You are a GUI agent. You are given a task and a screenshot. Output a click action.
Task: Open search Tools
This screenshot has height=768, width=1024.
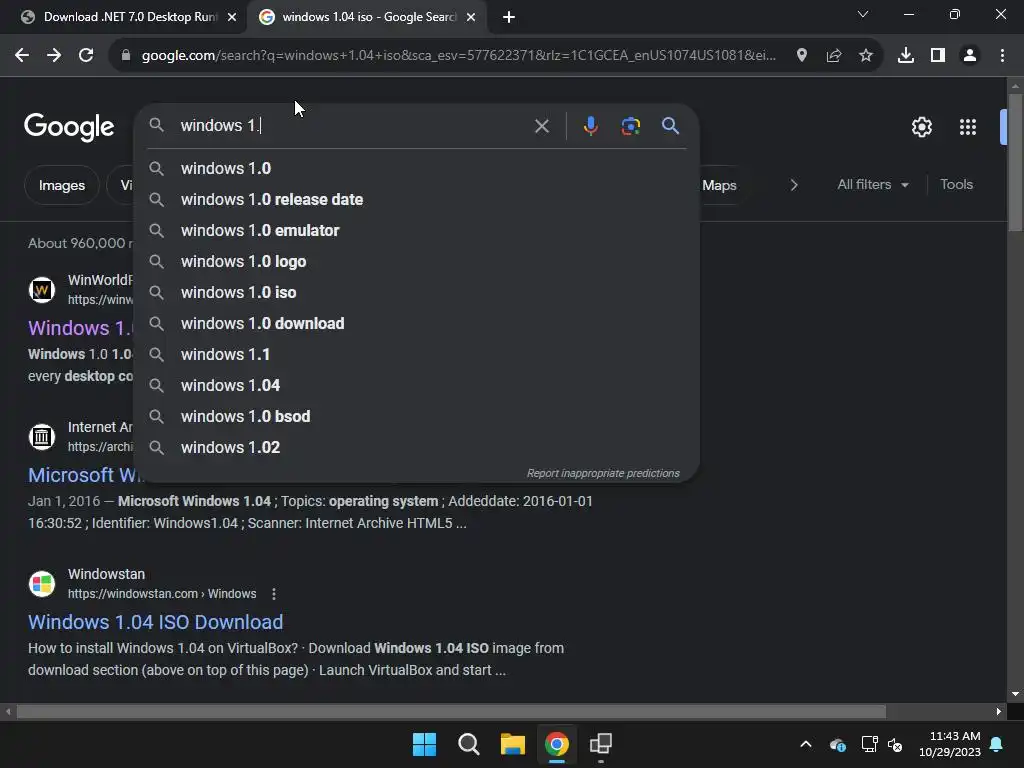(956, 185)
